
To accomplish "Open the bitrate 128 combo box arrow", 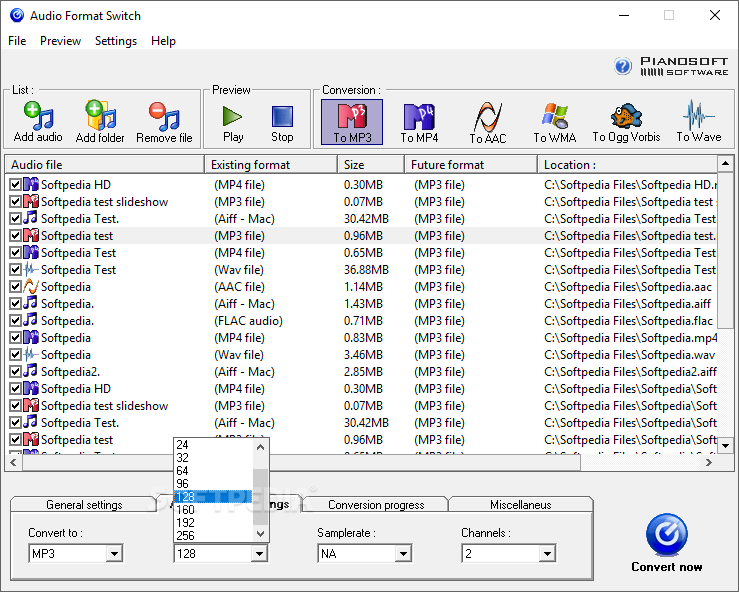I will pyautogui.click(x=259, y=553).
